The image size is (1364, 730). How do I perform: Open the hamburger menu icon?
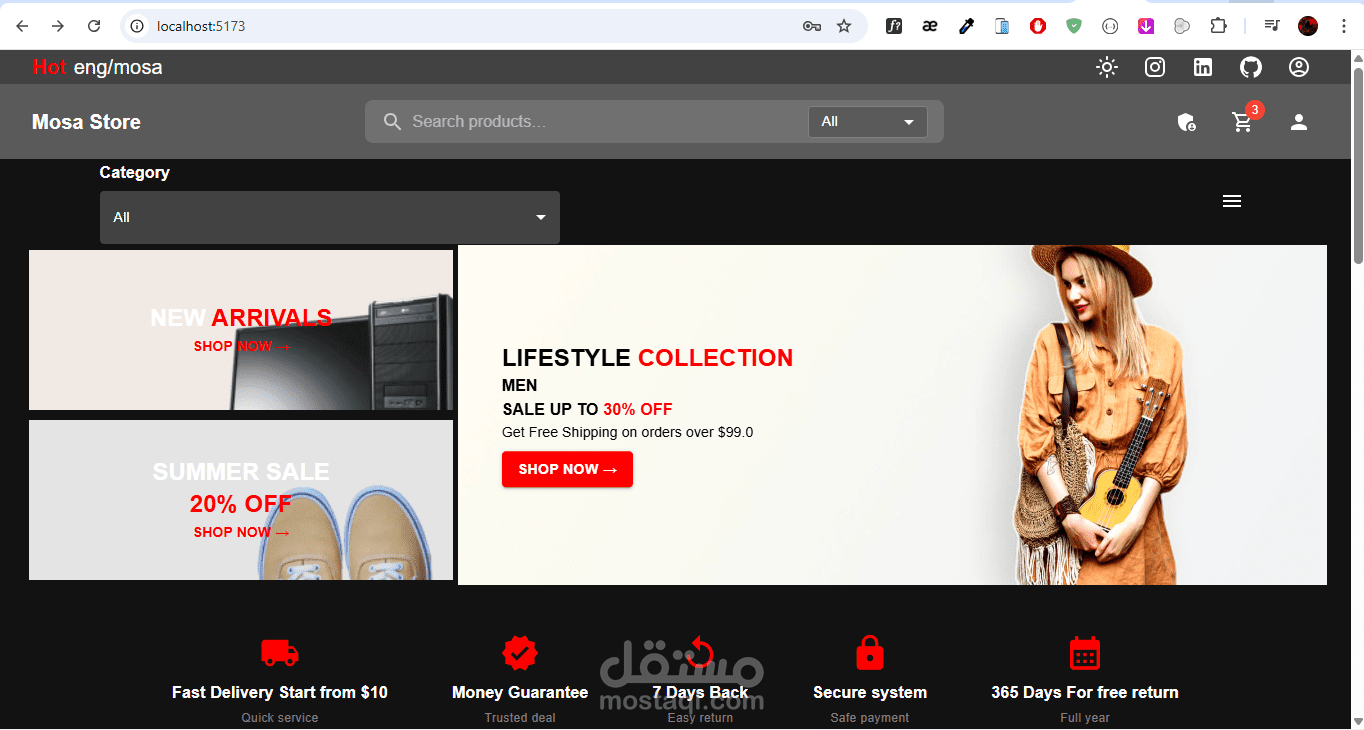[x=1232, y=201]
